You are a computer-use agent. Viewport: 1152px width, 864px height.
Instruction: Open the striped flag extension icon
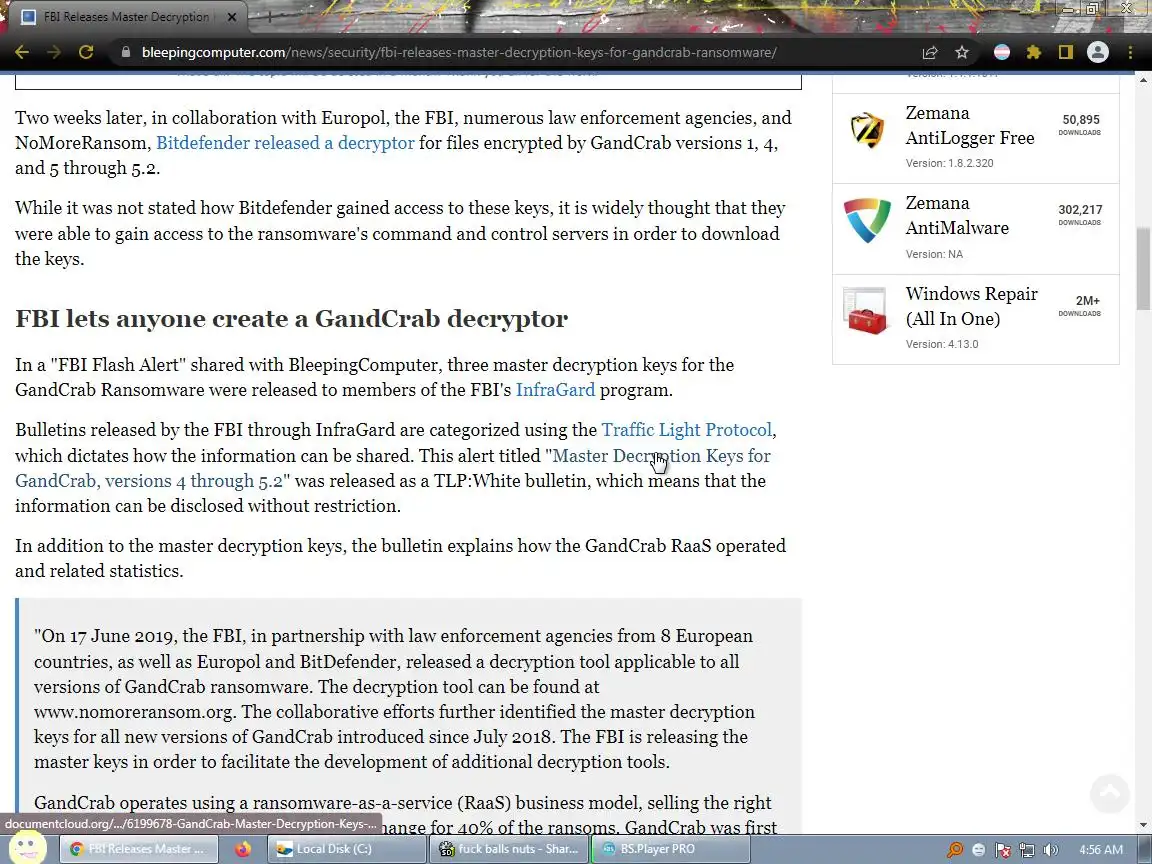pyautogui.click(x=1001, y=52)
